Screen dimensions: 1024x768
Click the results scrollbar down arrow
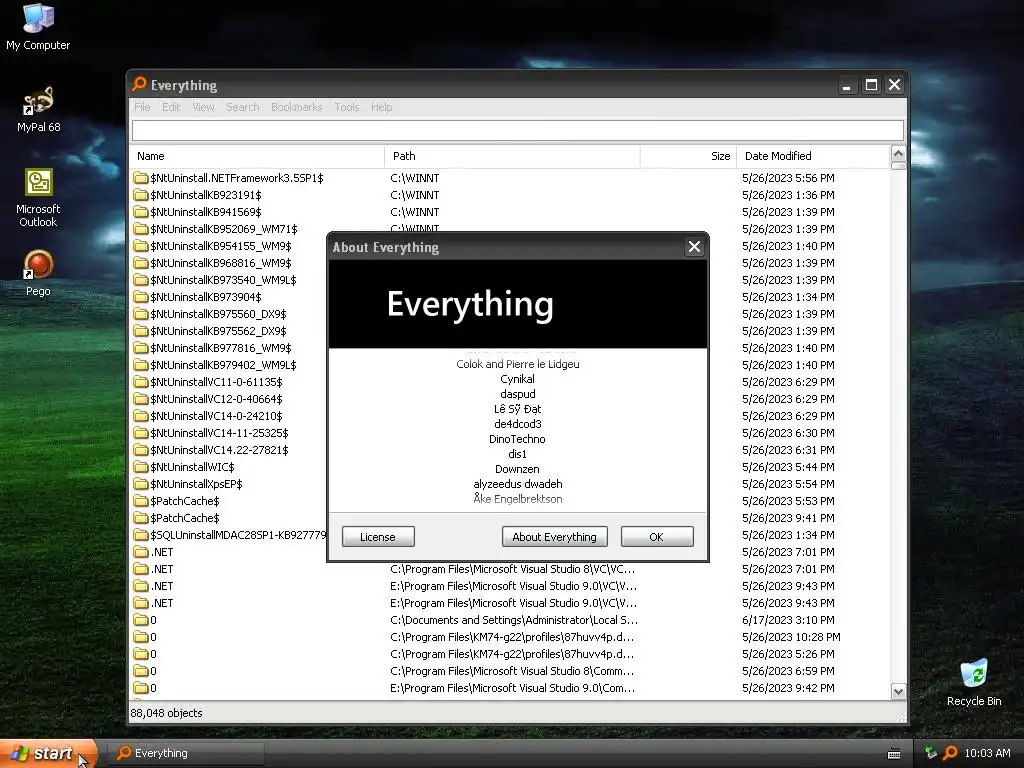898,692
